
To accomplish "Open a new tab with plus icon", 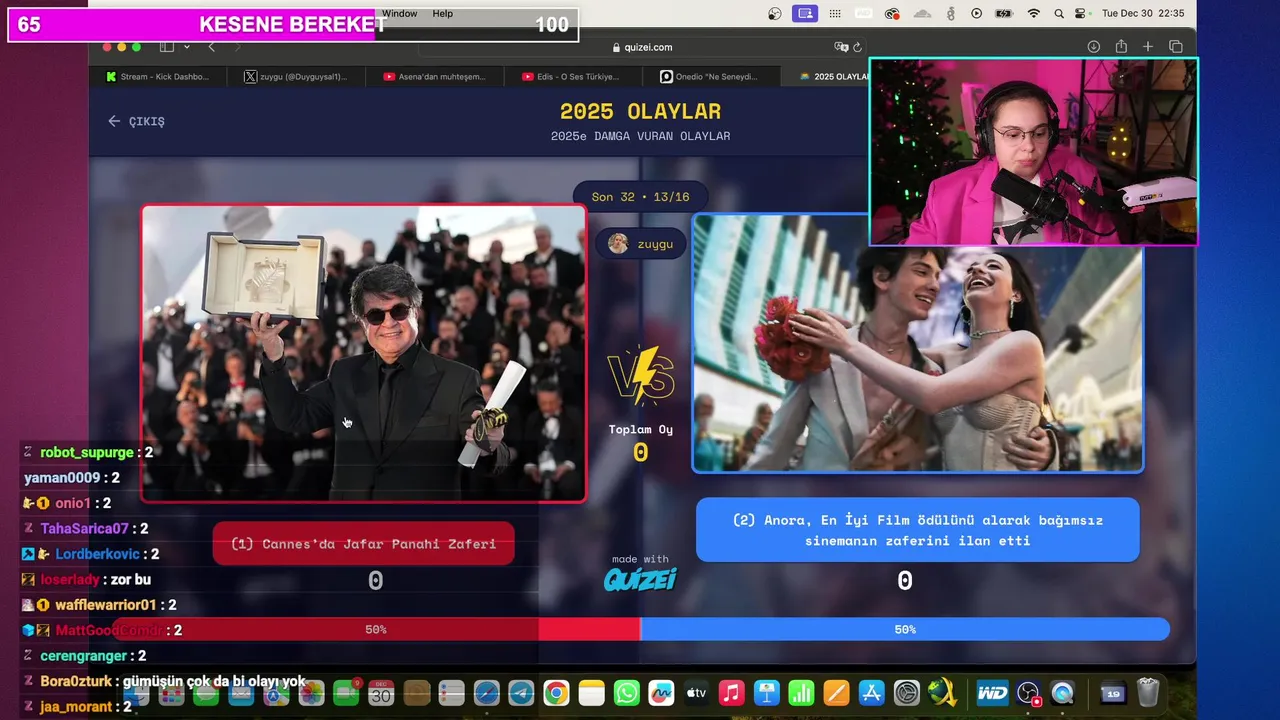I will (1148, 47).
